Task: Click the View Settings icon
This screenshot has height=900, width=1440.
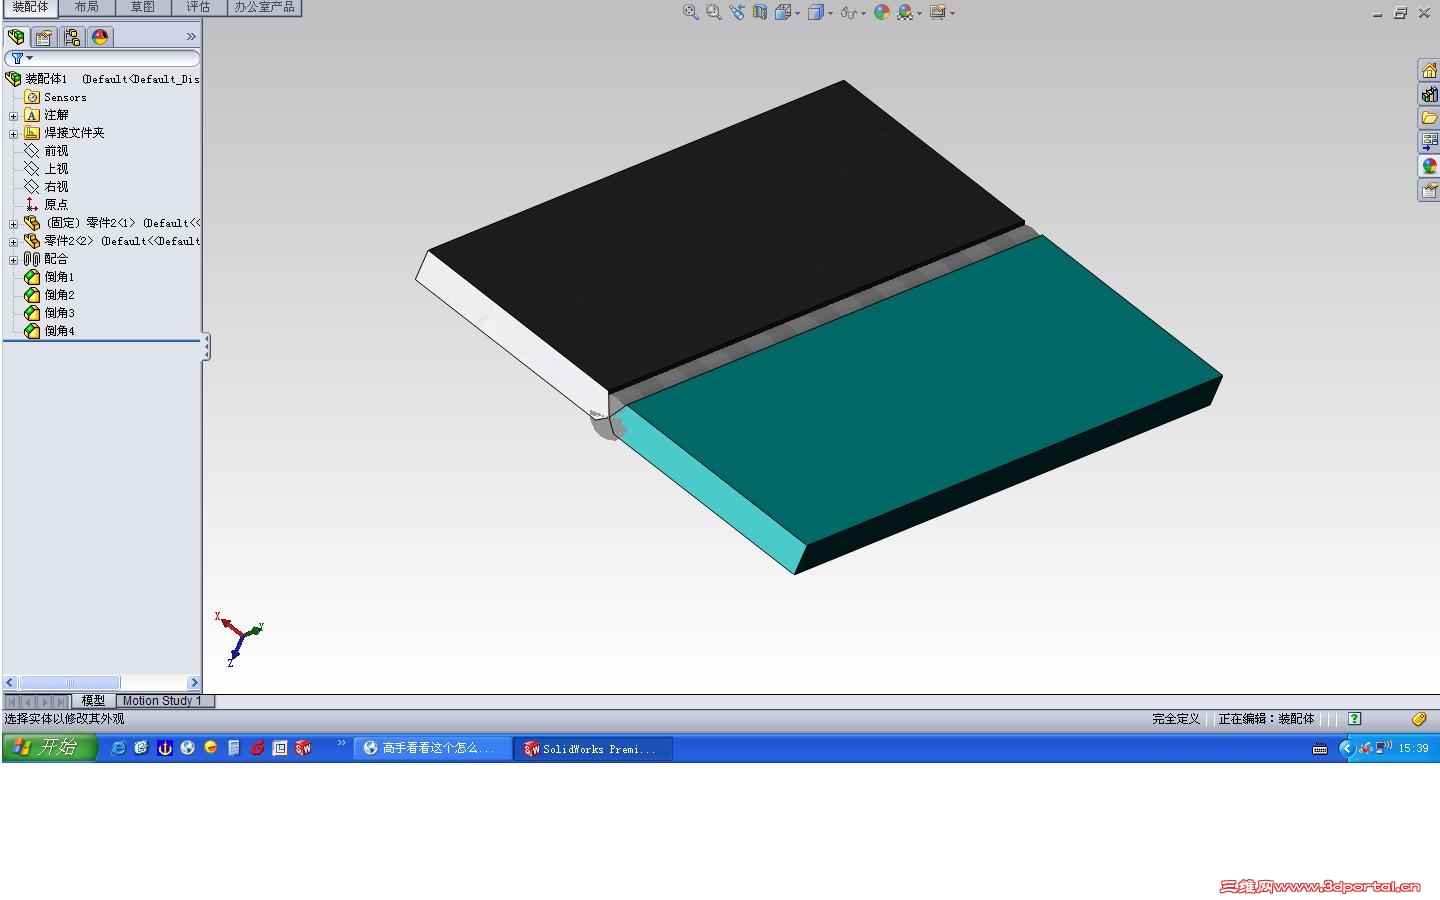Action: pyautogui.click(x=938, y=12)
